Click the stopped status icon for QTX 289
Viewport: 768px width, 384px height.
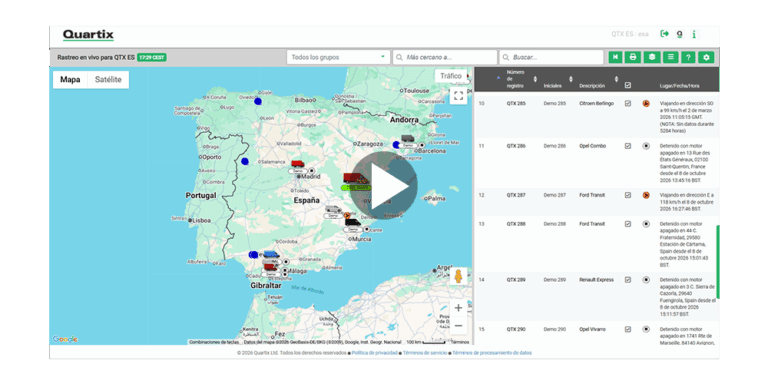coord(646,280)
